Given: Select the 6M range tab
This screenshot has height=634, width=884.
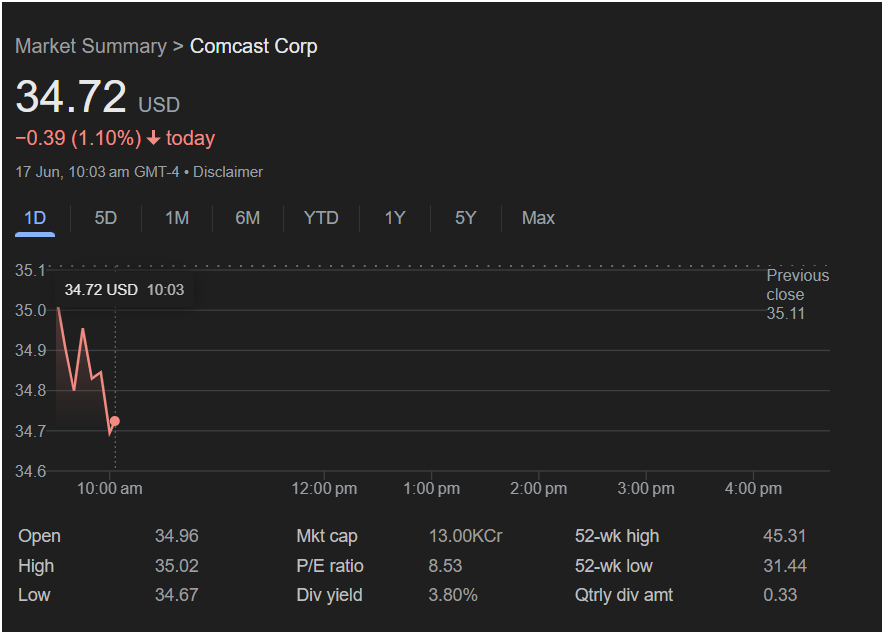Looking at the screenshot, I should [247, 218].
